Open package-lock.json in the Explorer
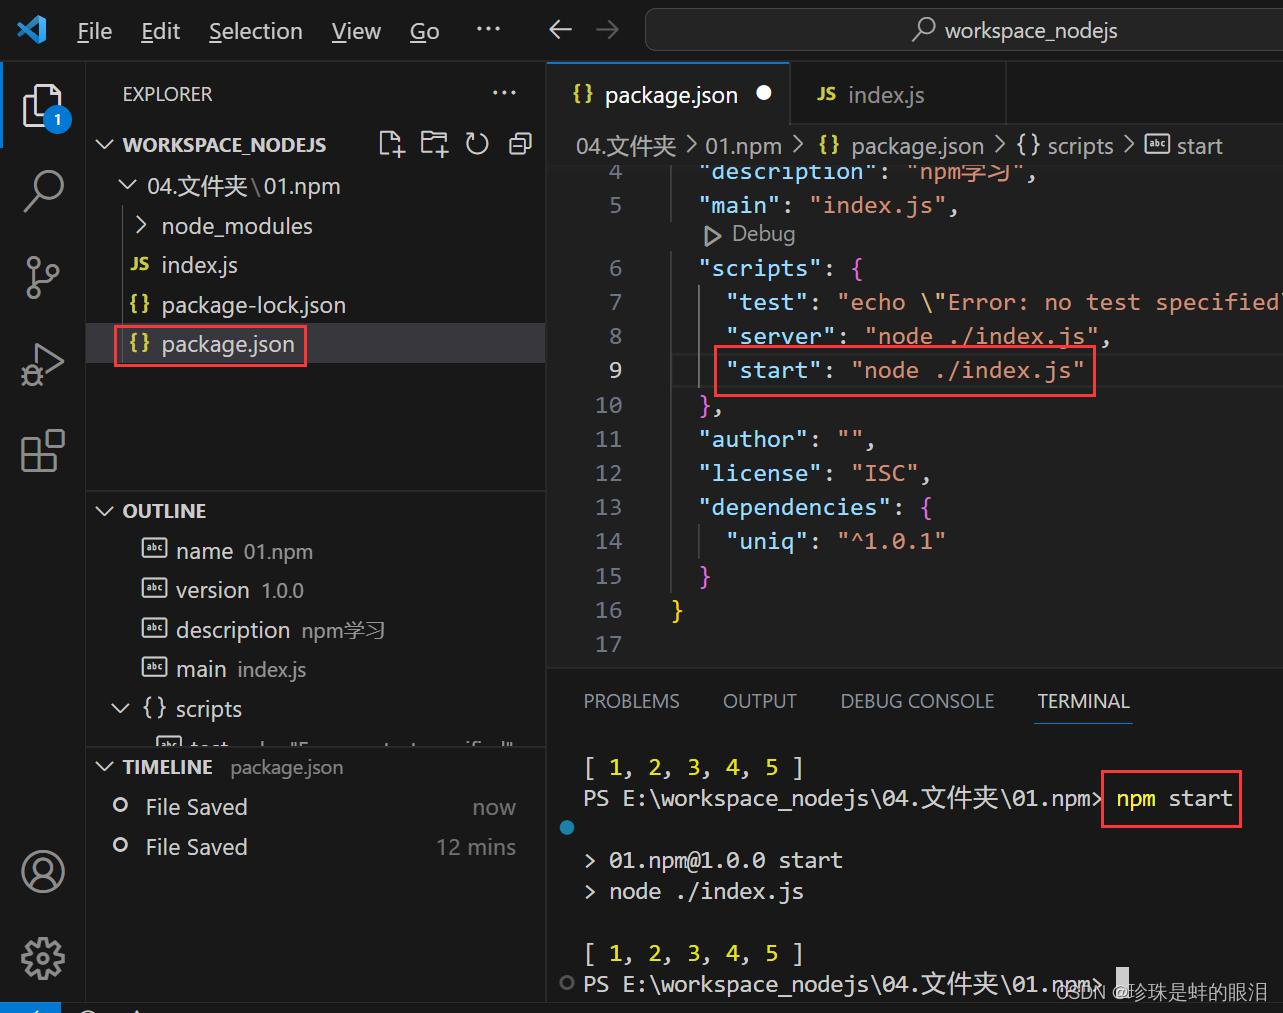1283x1013 pixels. tap(315, 305)
